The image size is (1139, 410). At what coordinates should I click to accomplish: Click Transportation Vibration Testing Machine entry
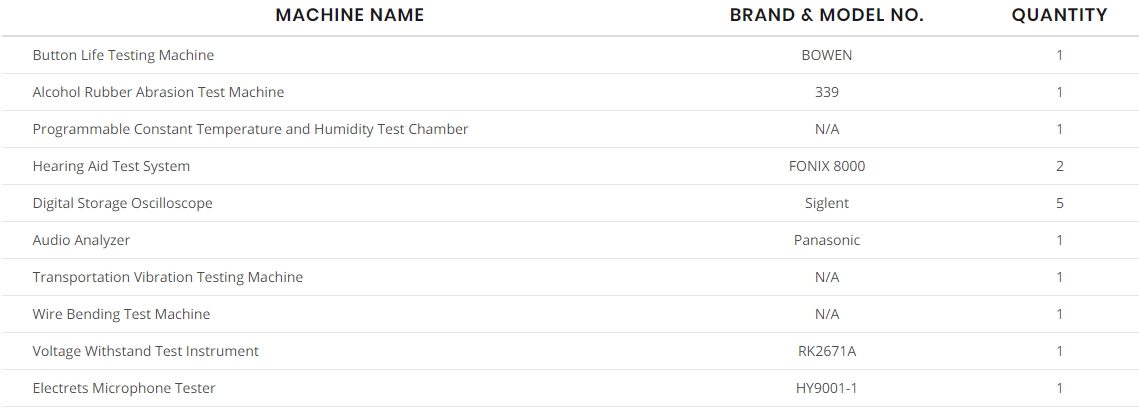click(168, 277)
